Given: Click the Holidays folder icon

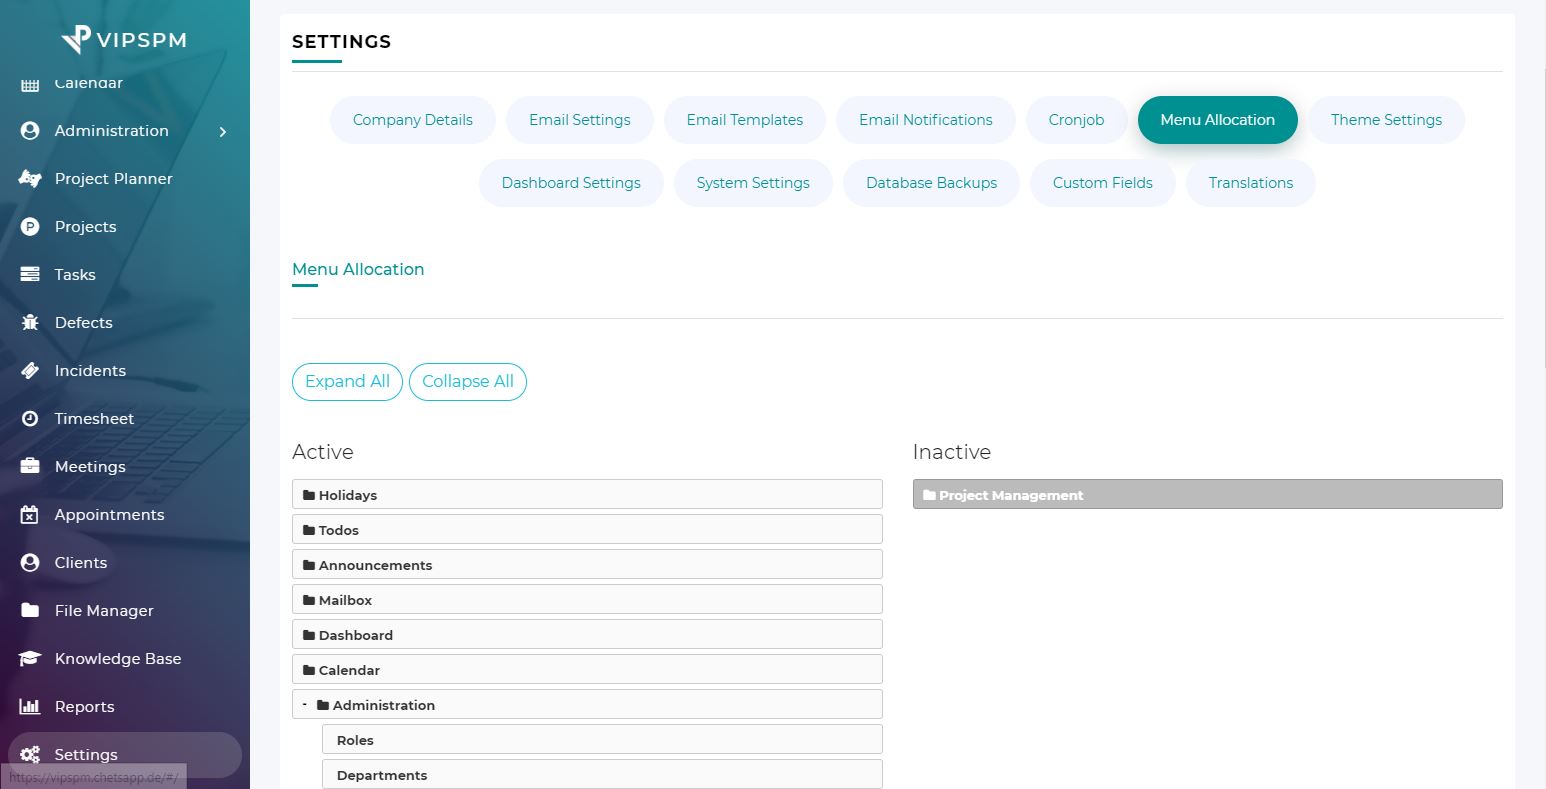Looking at the screenshot, I should coord(309,495).
